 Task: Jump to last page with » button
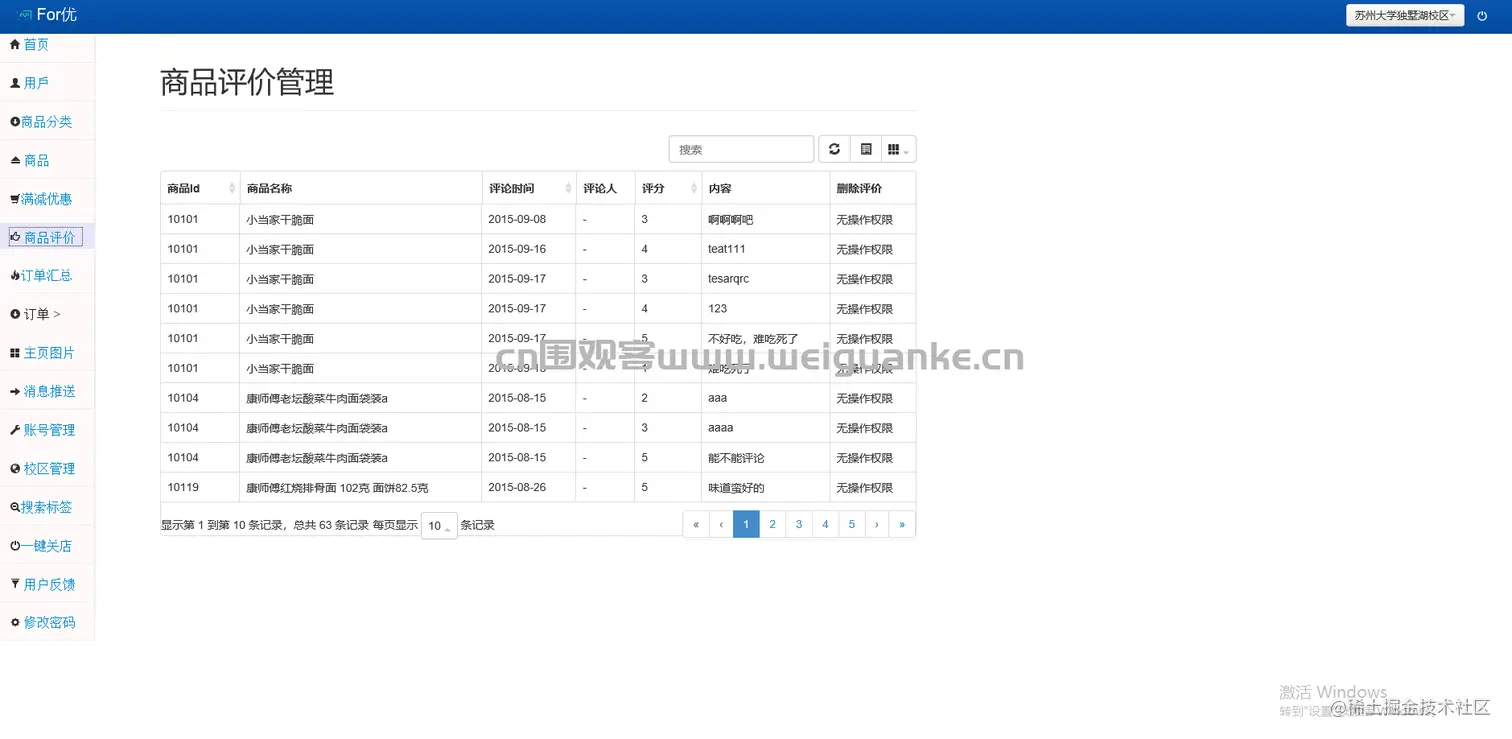coord(902,524)
